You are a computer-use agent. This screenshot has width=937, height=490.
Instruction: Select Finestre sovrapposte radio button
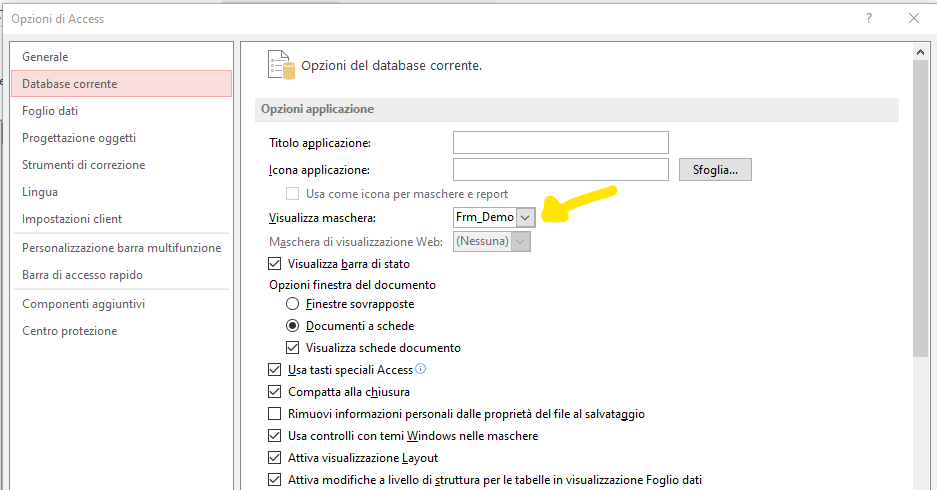coord(292,304)
